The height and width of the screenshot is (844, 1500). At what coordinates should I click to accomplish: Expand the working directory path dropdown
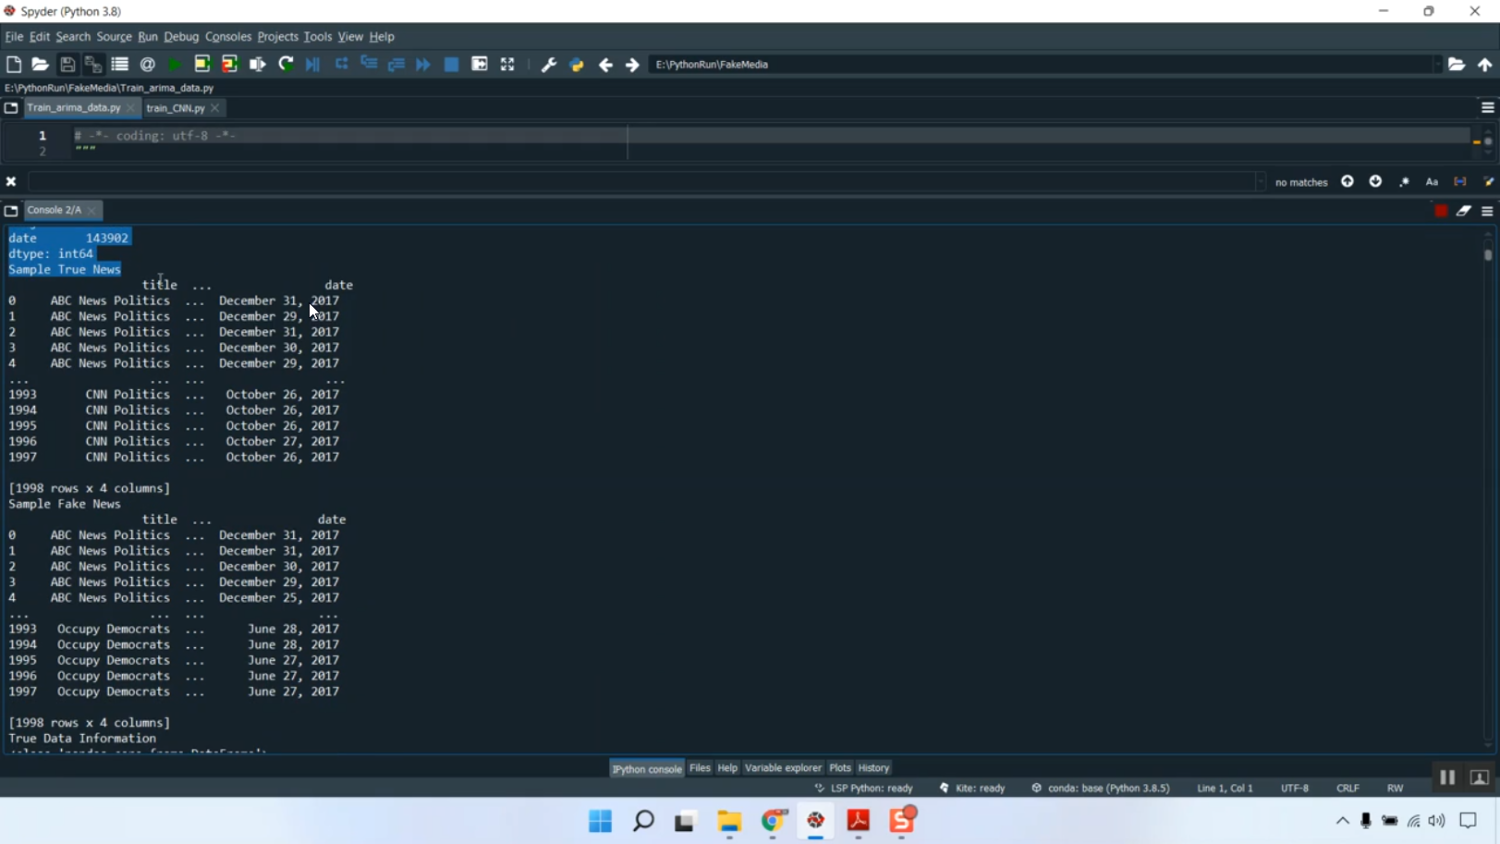coord(1438,64)
